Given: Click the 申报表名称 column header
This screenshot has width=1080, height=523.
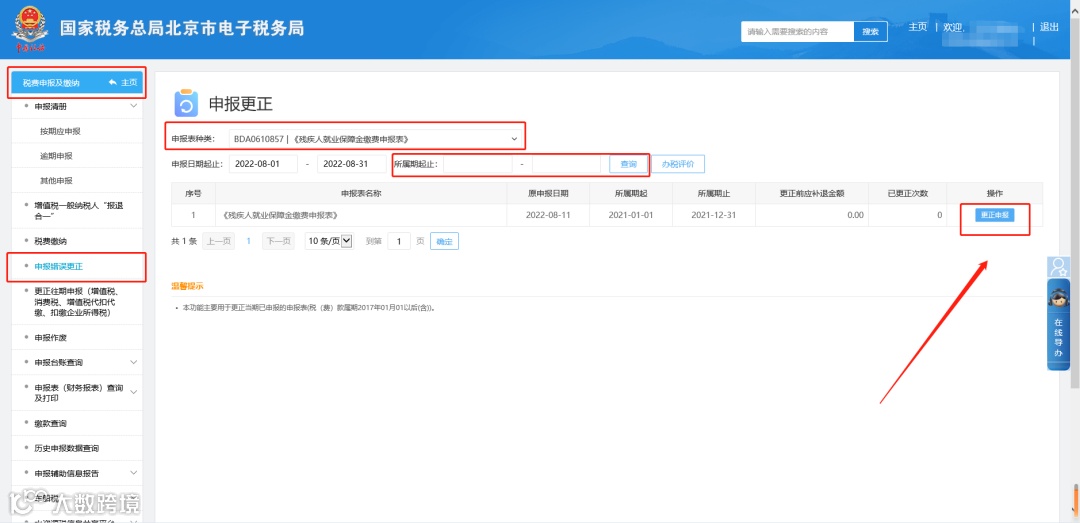Looking at the screenshot, I should [361, 194].
